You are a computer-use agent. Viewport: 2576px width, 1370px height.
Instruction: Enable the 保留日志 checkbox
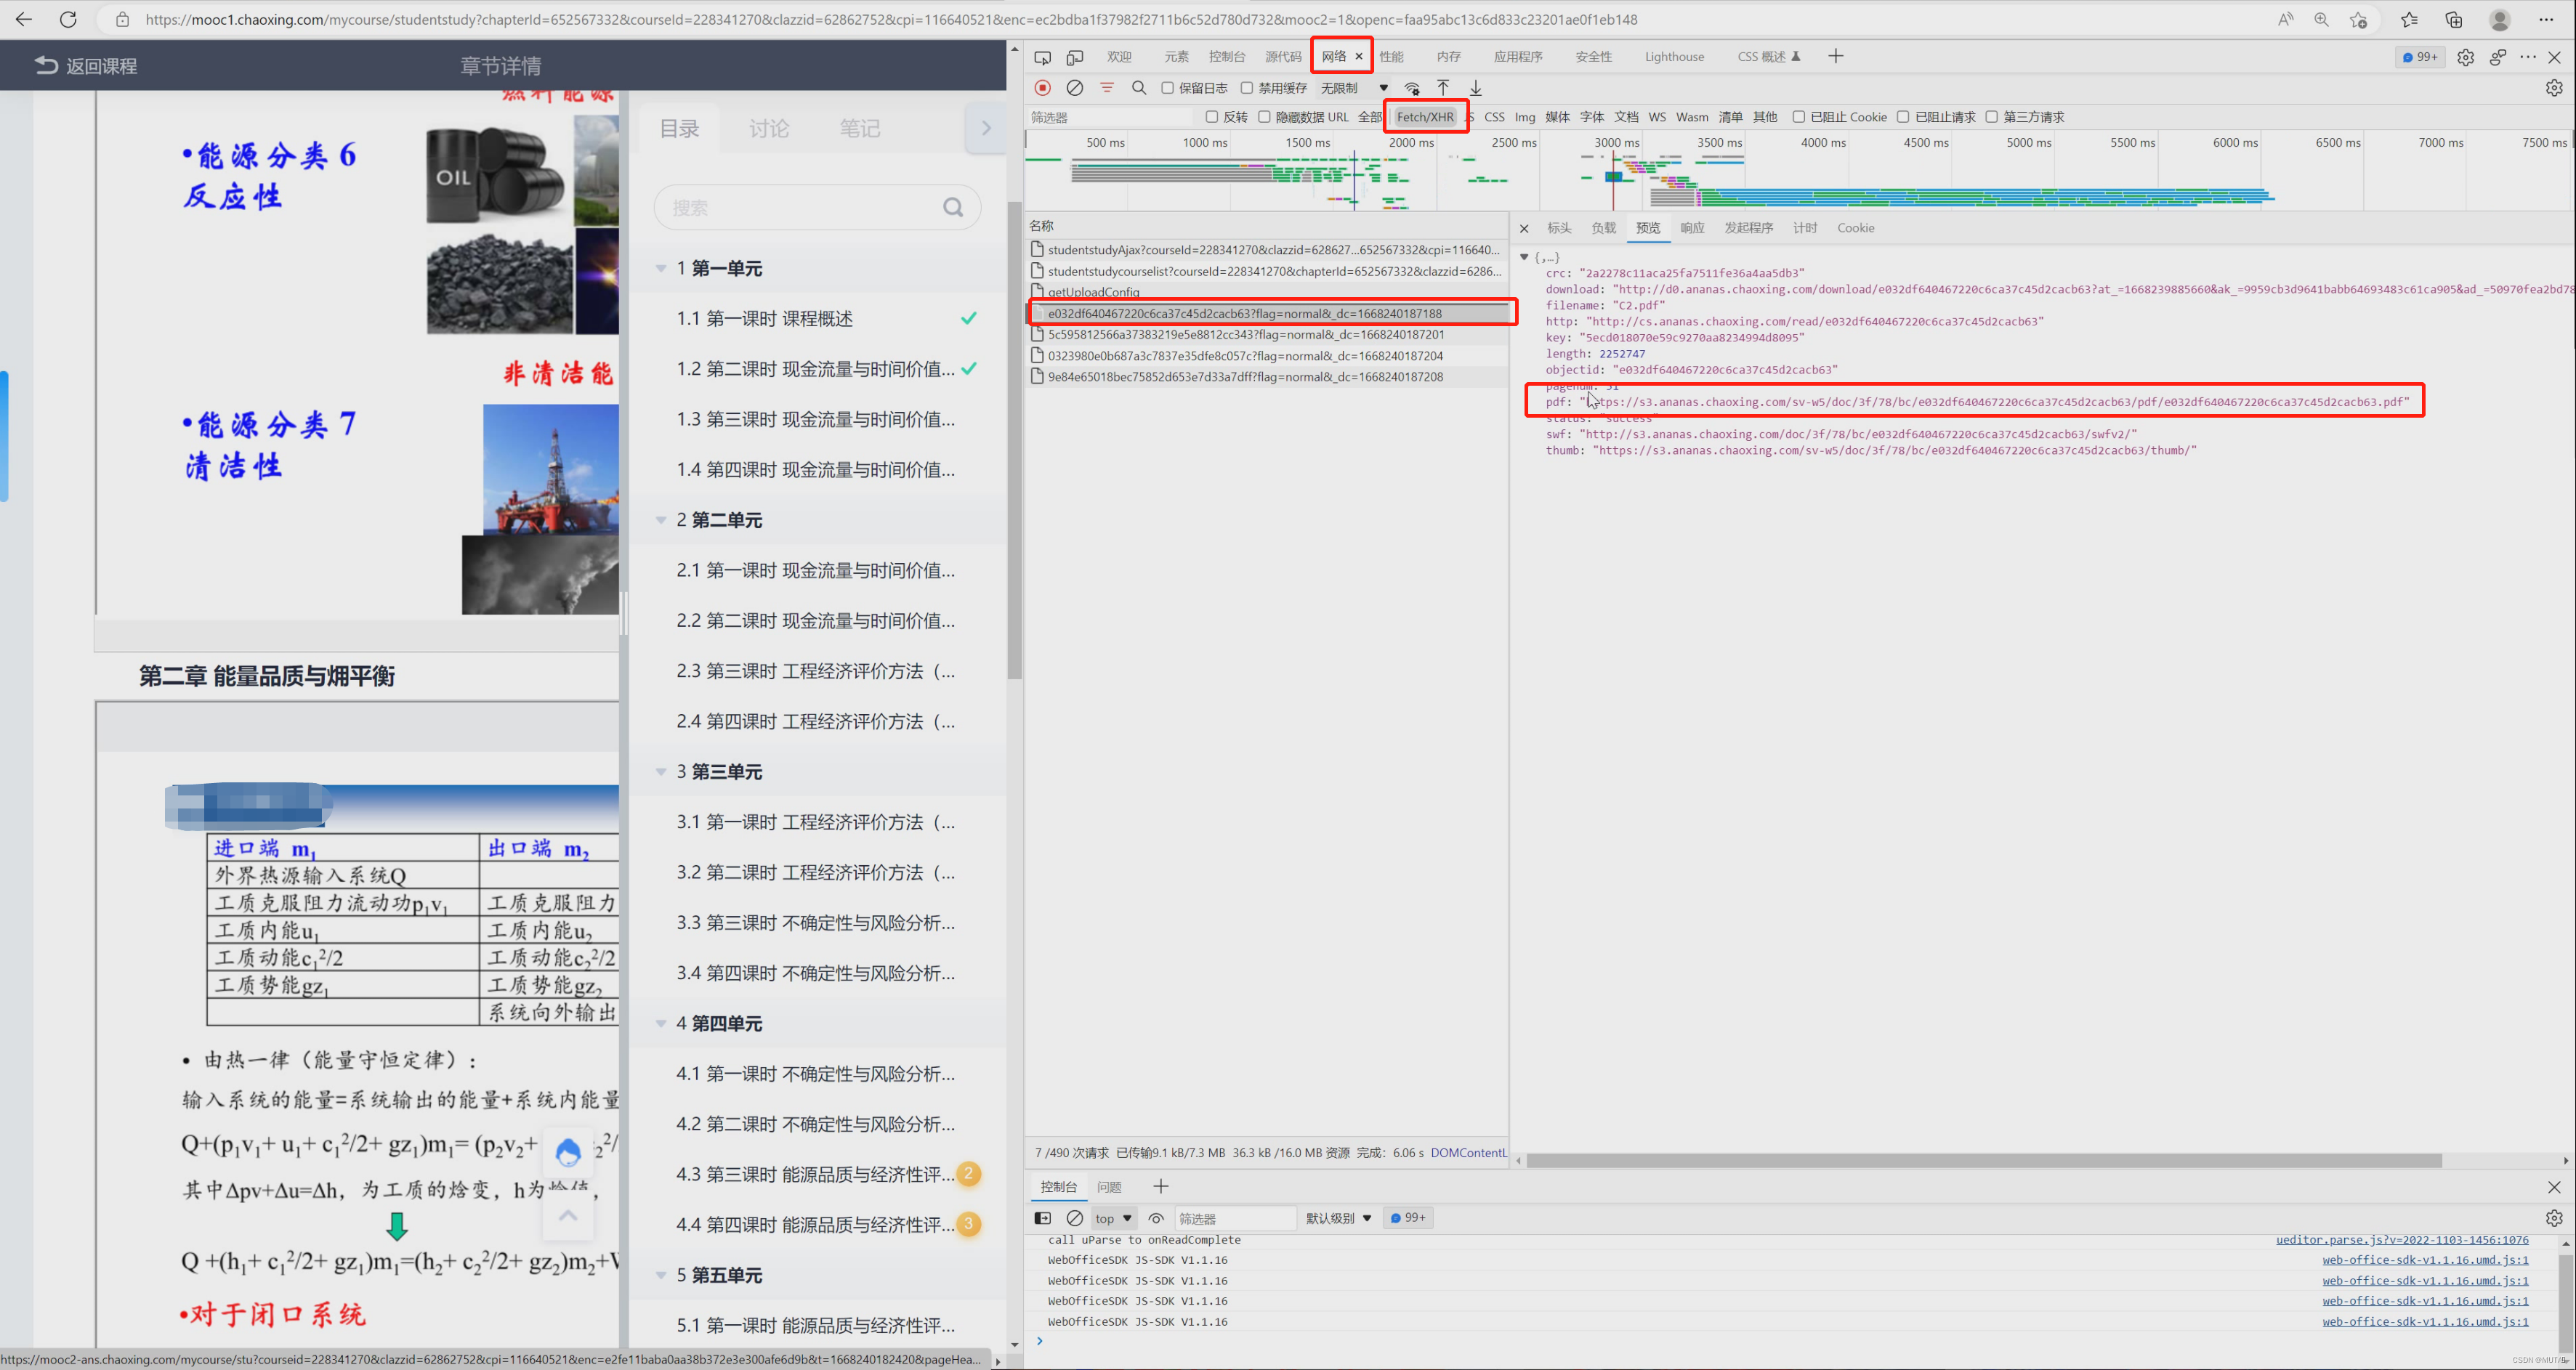pos(1167,88)
